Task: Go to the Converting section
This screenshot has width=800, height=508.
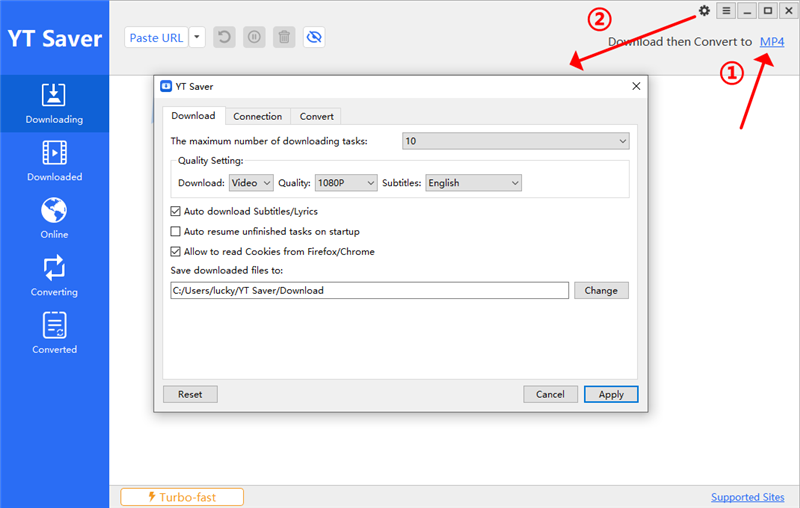Action: [54, 276]
